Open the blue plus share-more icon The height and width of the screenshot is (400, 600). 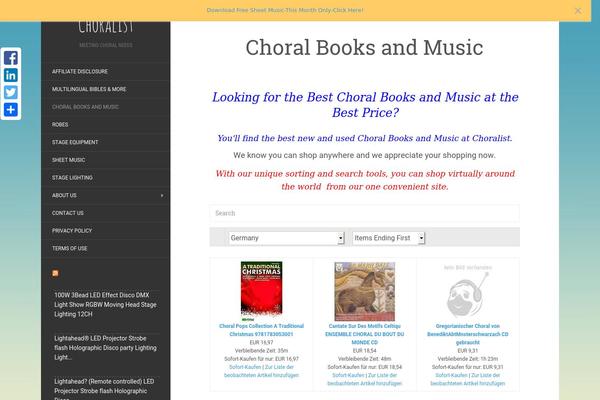click(x=11, y=109)
